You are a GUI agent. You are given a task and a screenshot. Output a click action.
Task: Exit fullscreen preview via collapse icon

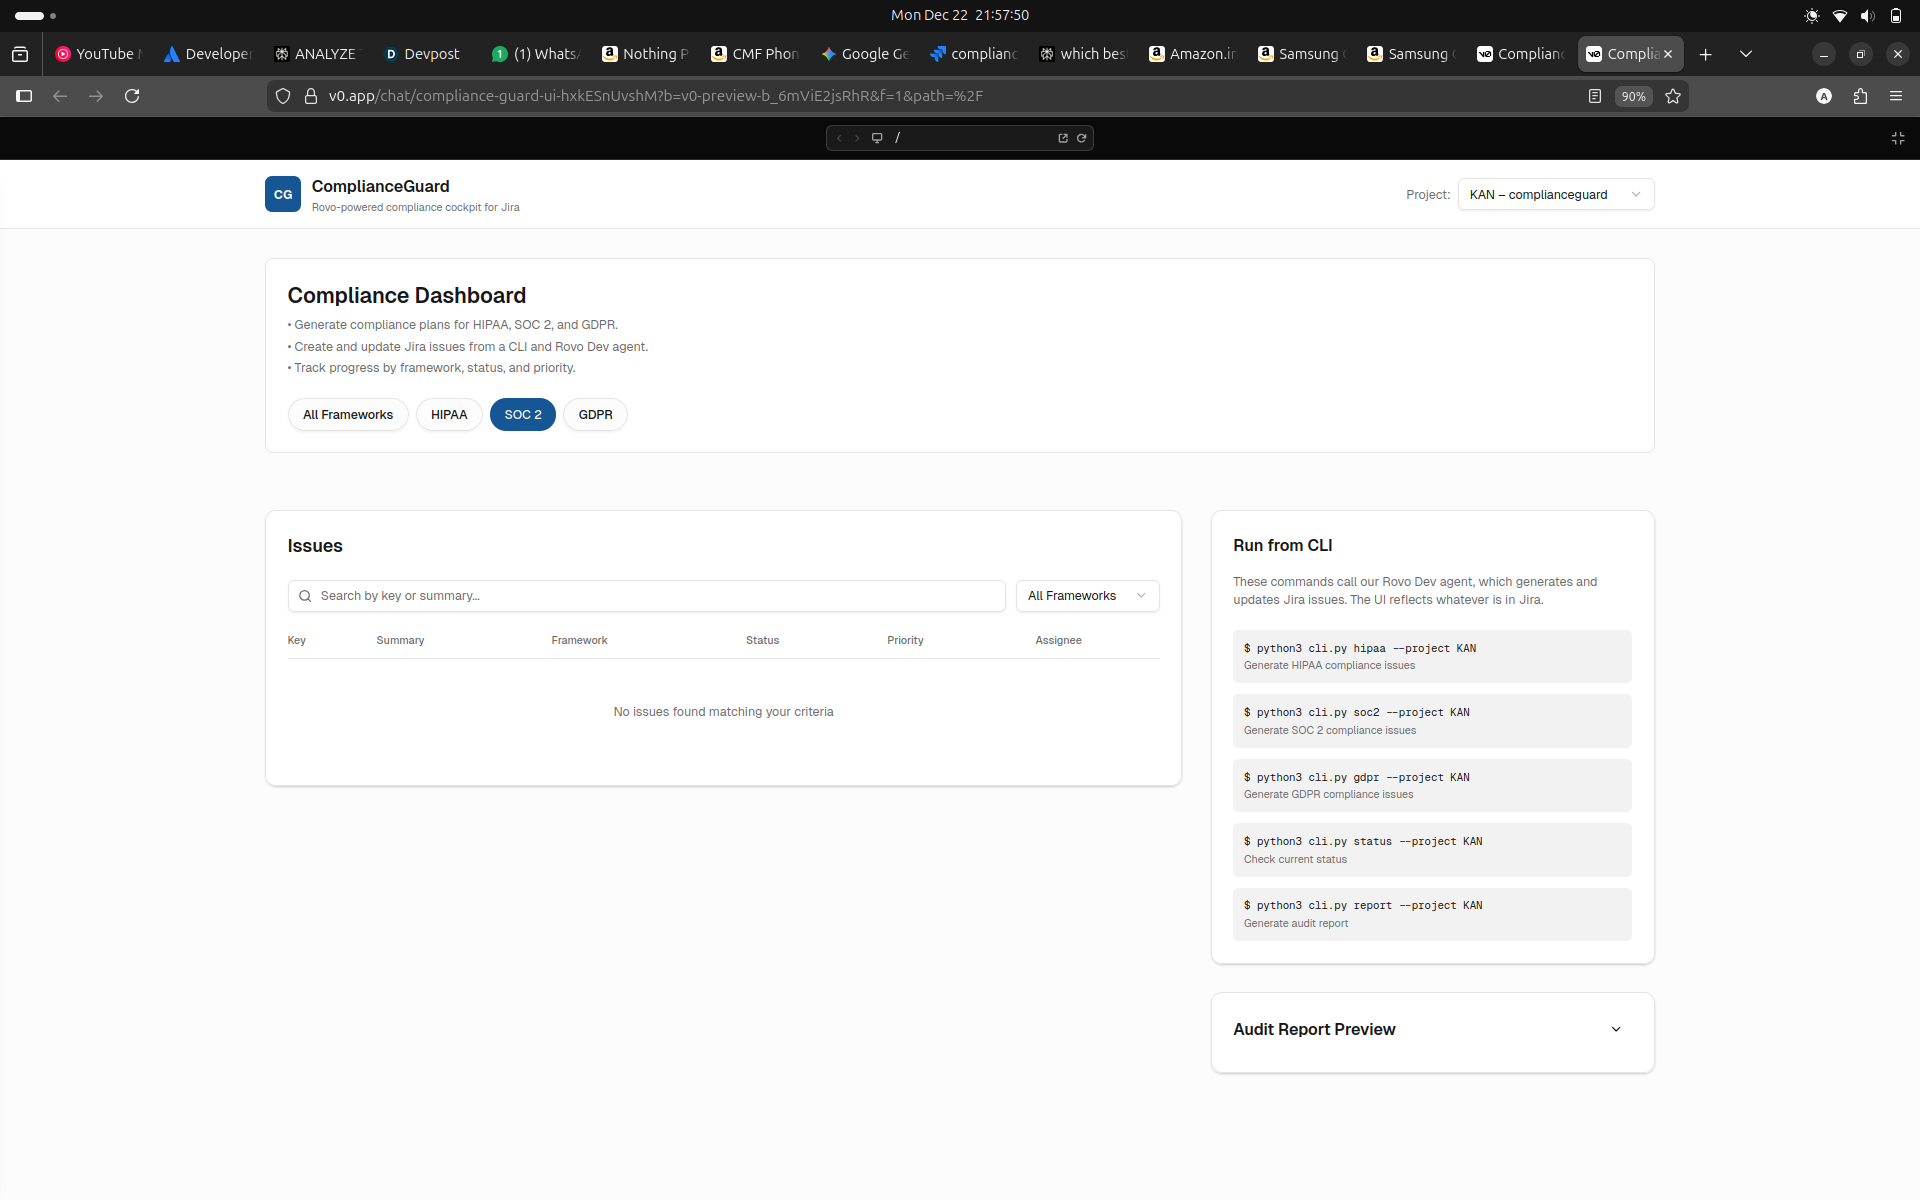tap(1897, 138)
